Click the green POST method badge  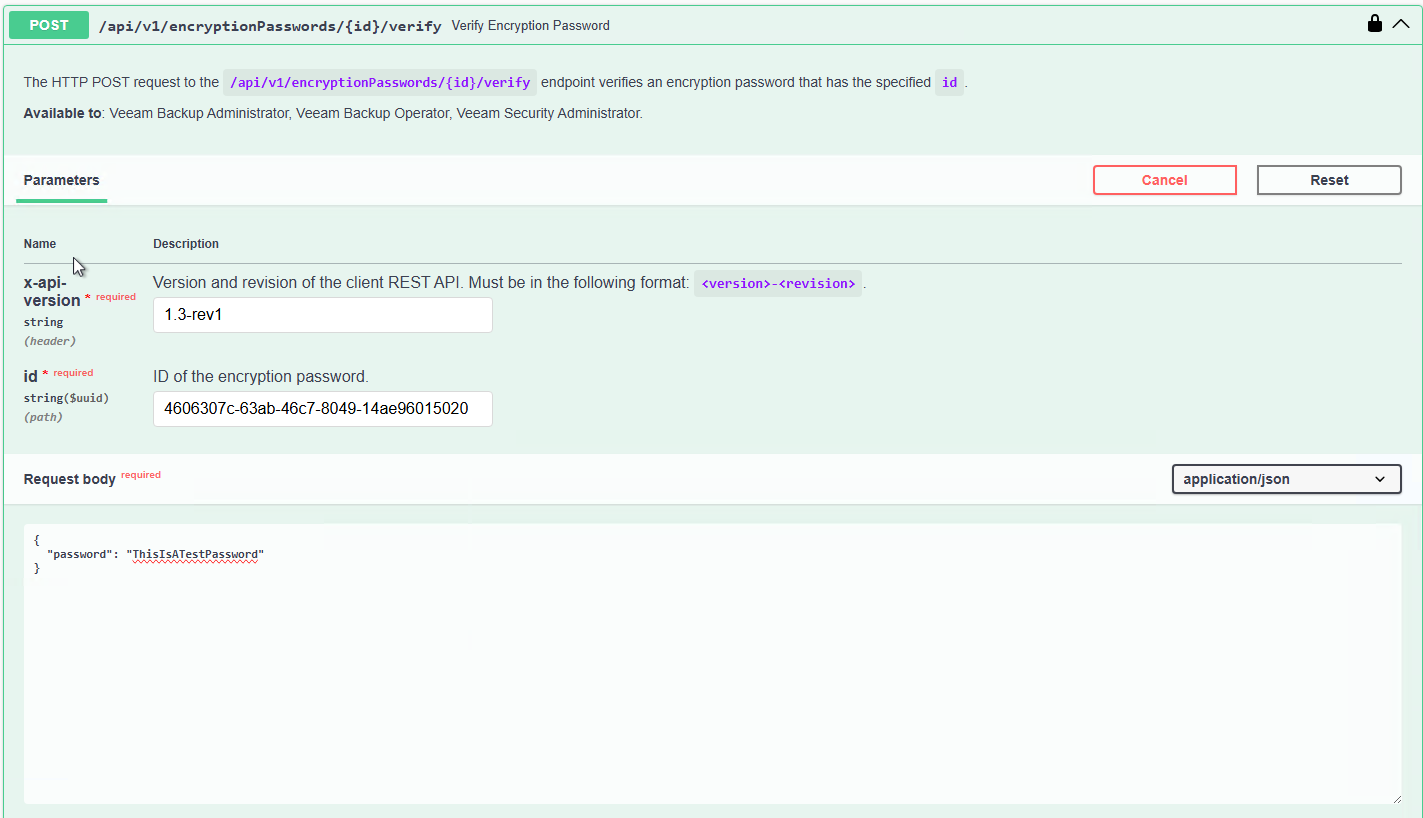click(49, 26)
